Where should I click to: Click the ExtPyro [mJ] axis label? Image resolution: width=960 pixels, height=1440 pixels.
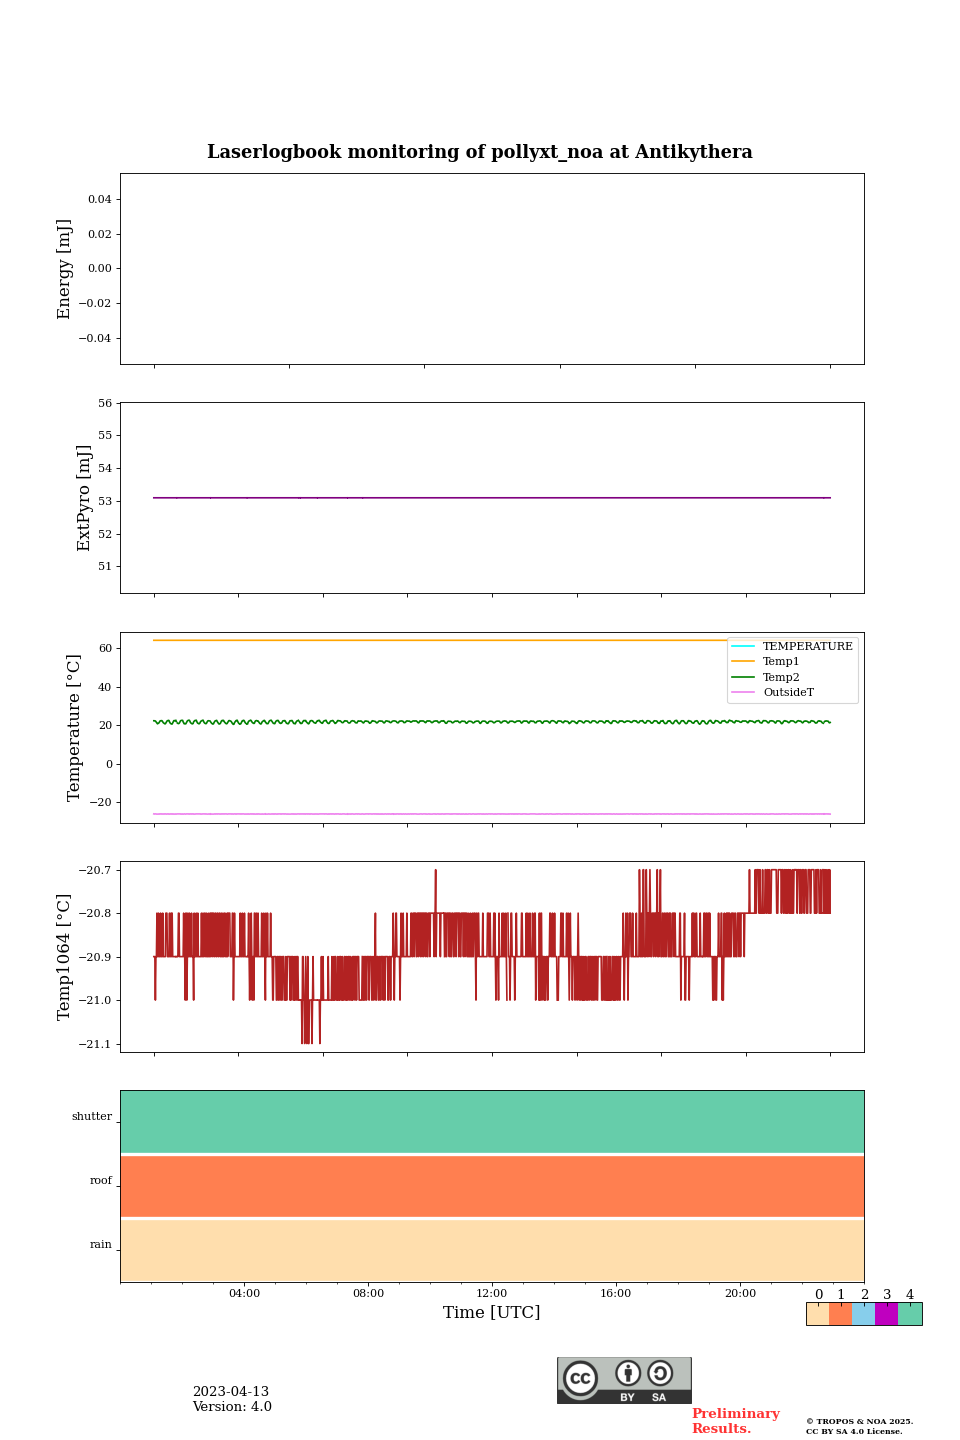tap(84, 498)
